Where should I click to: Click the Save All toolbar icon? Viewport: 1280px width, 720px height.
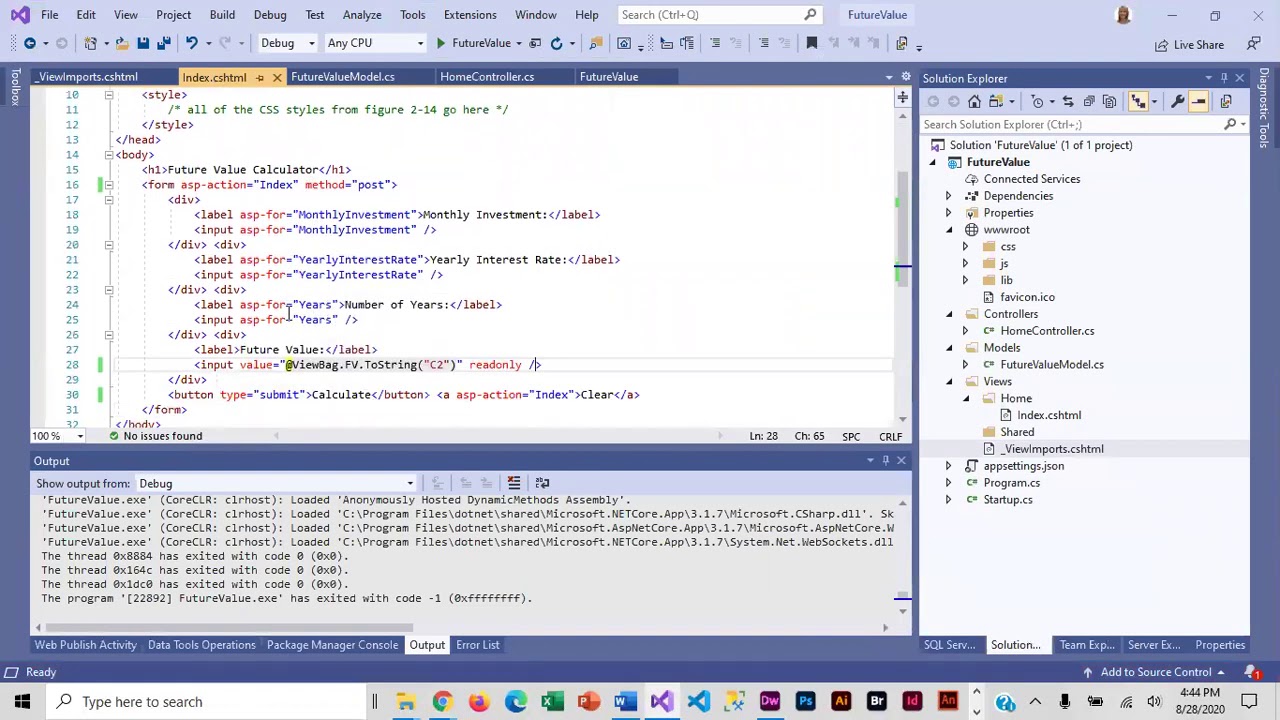click(164, 43)
